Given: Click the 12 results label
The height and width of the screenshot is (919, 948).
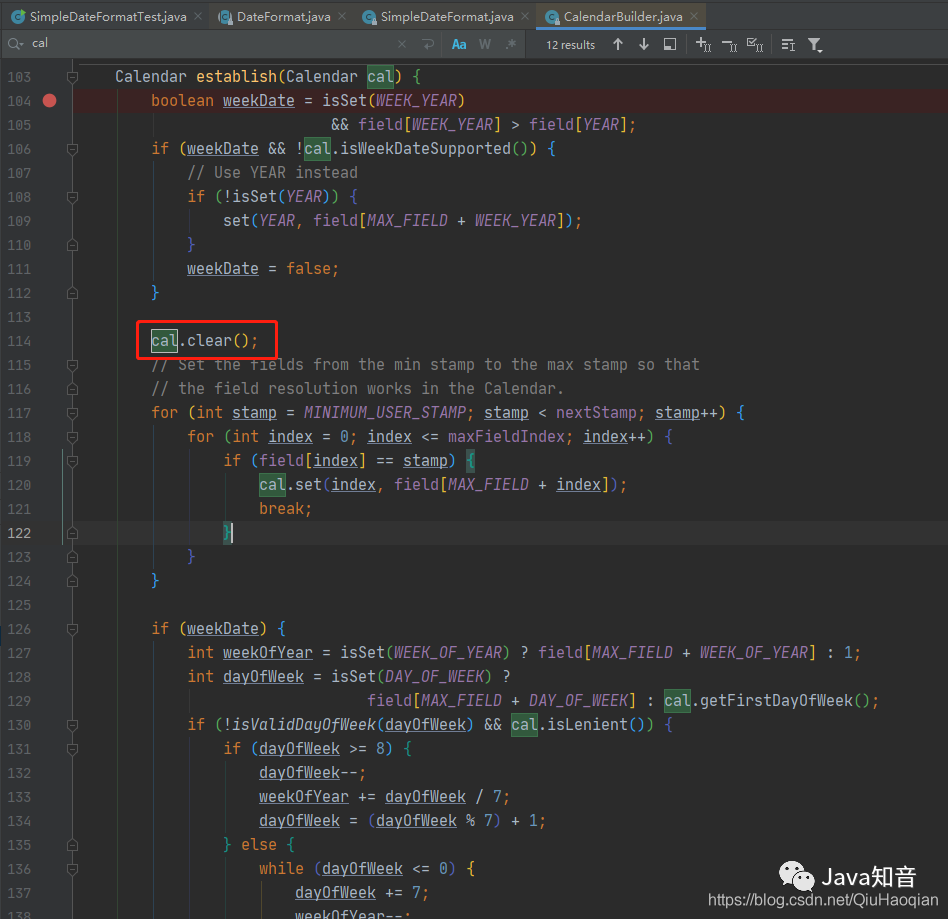Looking at the screenshot, I should tap(570, 45).
